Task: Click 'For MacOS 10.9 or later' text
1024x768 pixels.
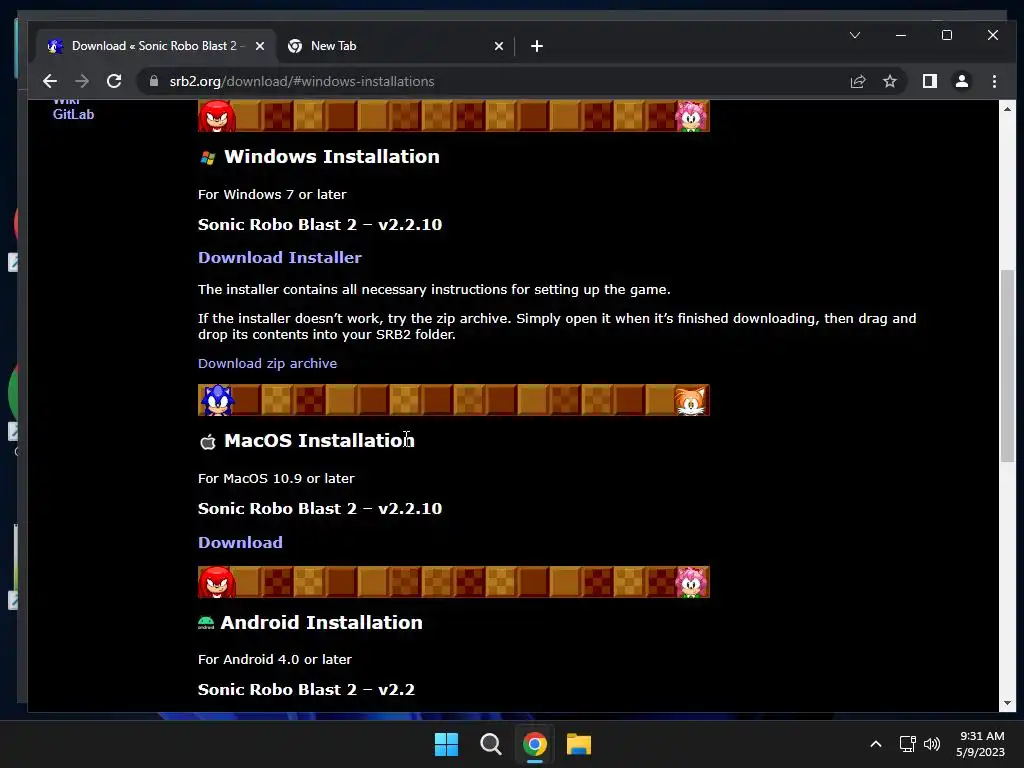Action: (276, 479)
